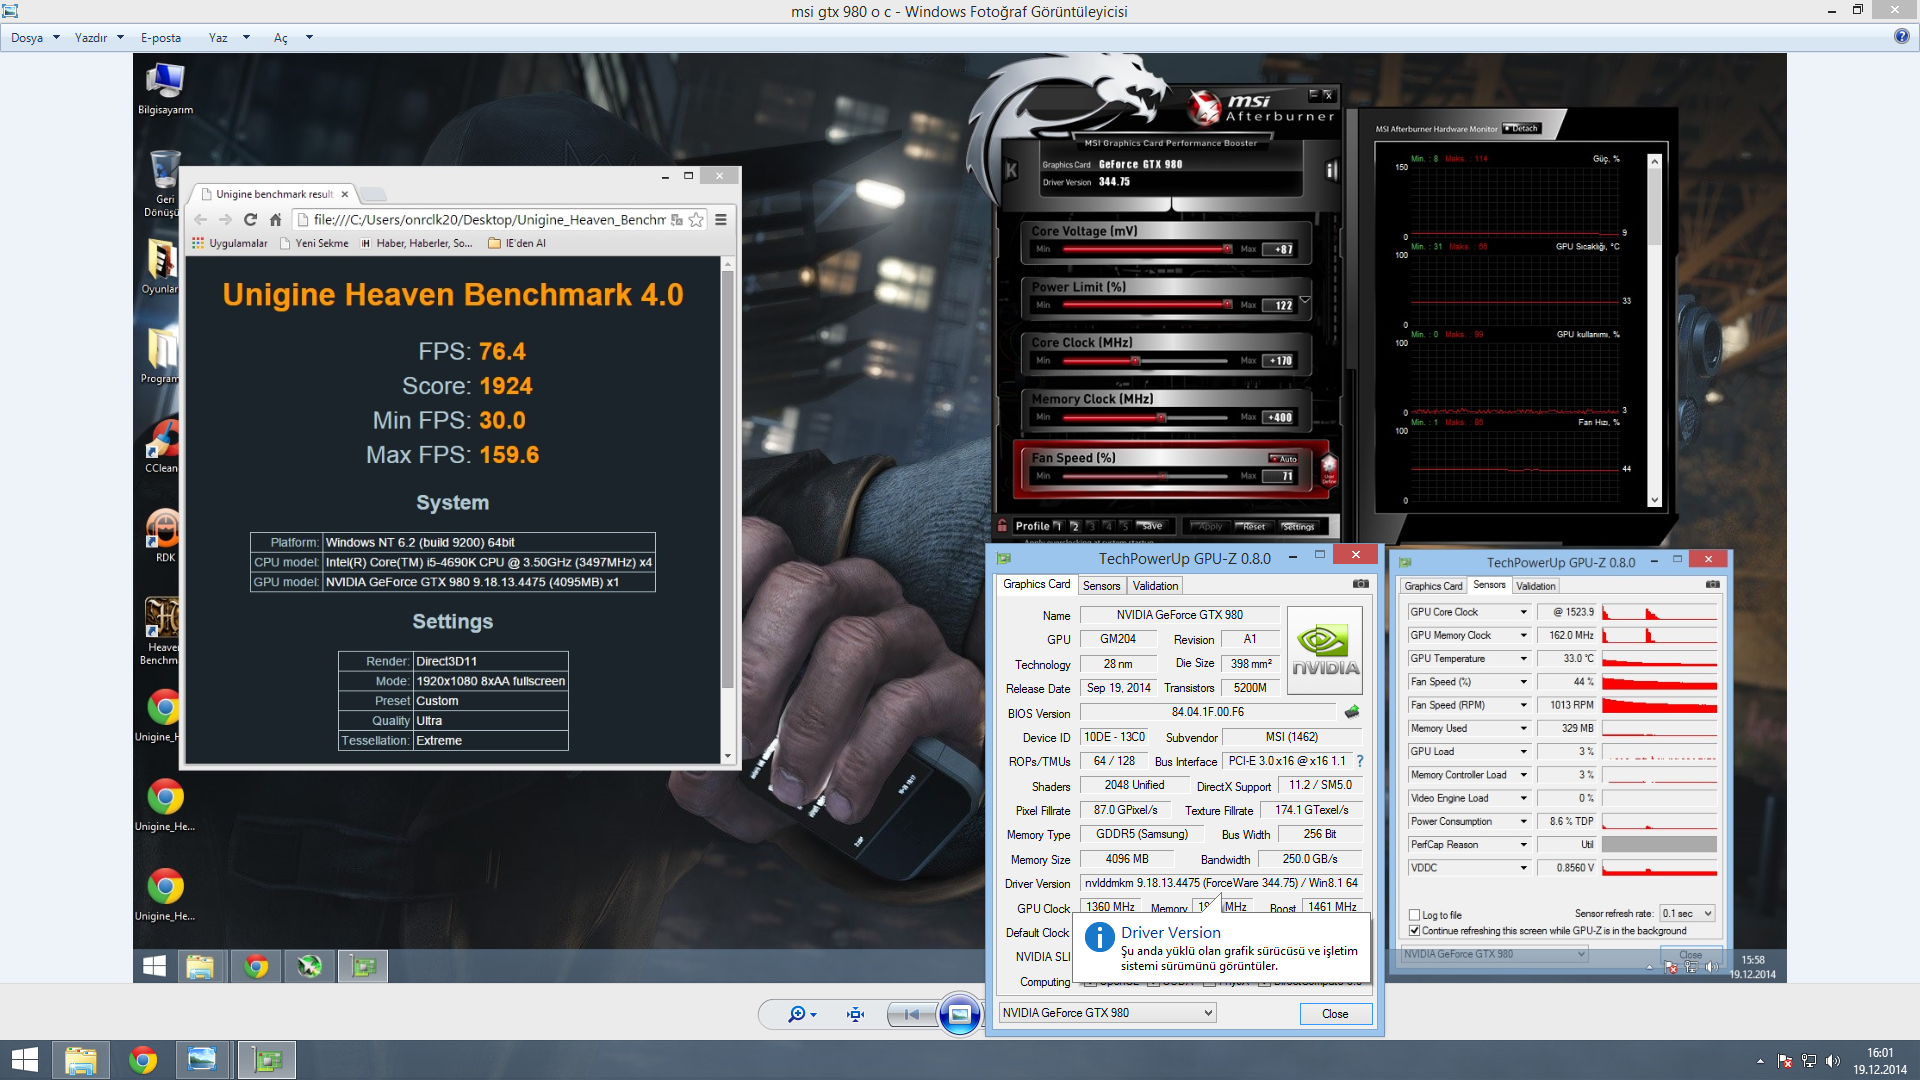The width and height of the screenshot is (1920, 1080).
Task: Click Close button in front GPU-Z window
Action: click(x=1335, y=1014)
